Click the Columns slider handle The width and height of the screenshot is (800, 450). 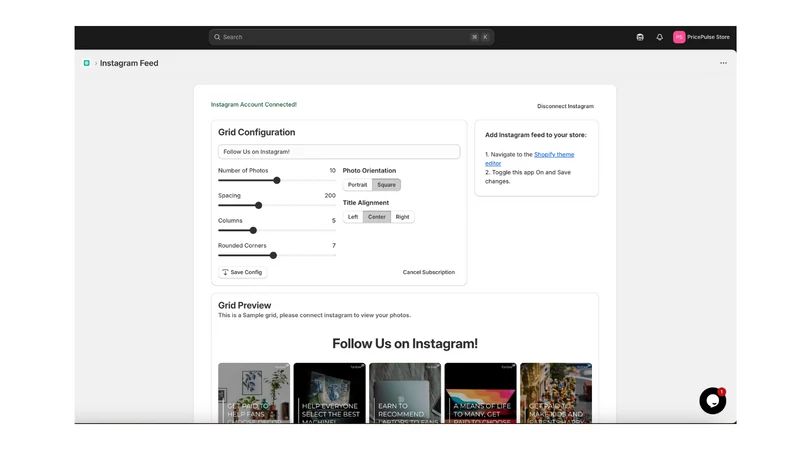click(x=253, y=230)
